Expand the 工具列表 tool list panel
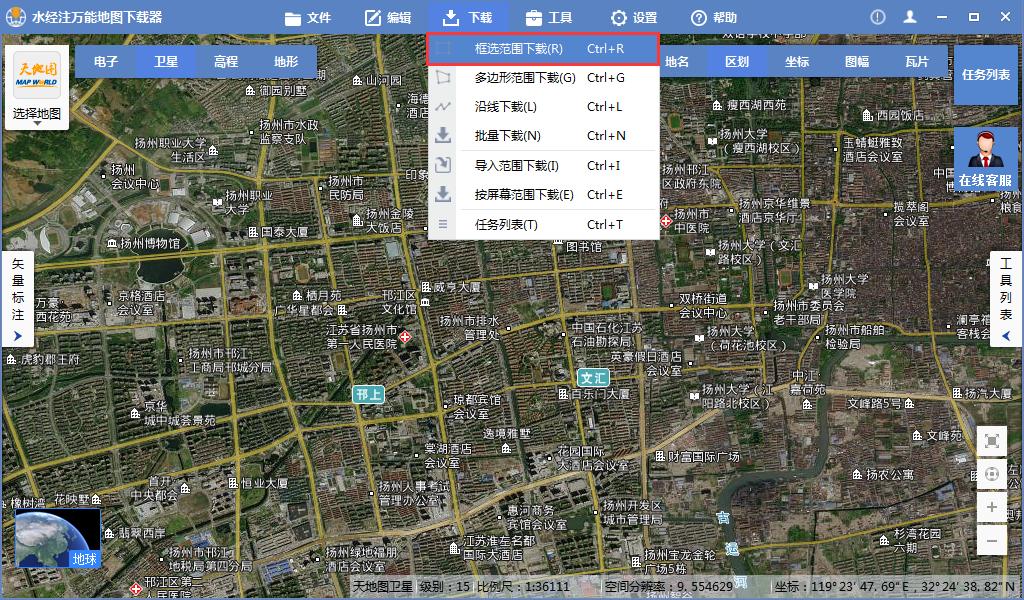Screen dimensions: 1024x600 coord(1006,299)
